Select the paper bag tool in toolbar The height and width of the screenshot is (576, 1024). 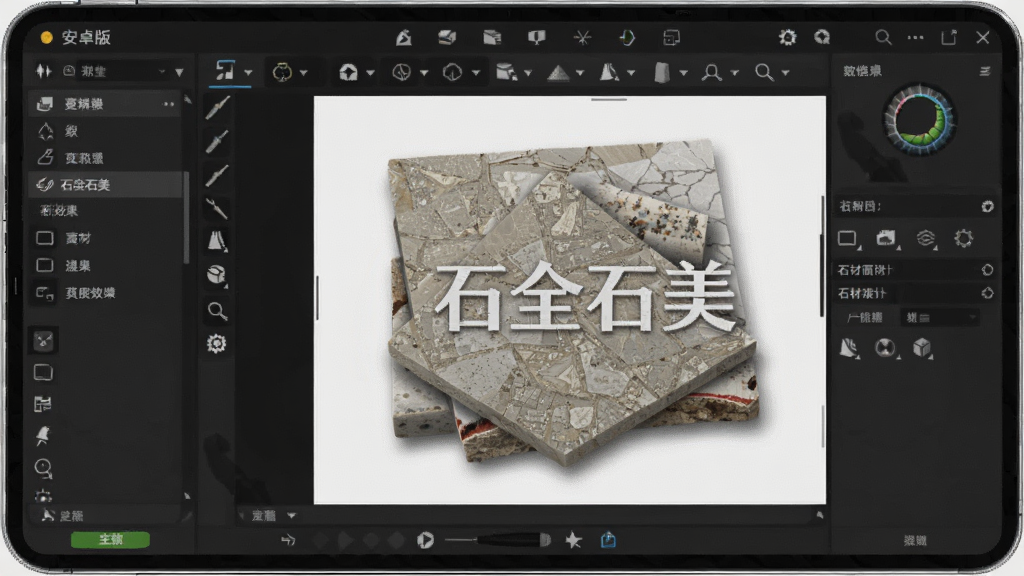(x=662, y=72)
